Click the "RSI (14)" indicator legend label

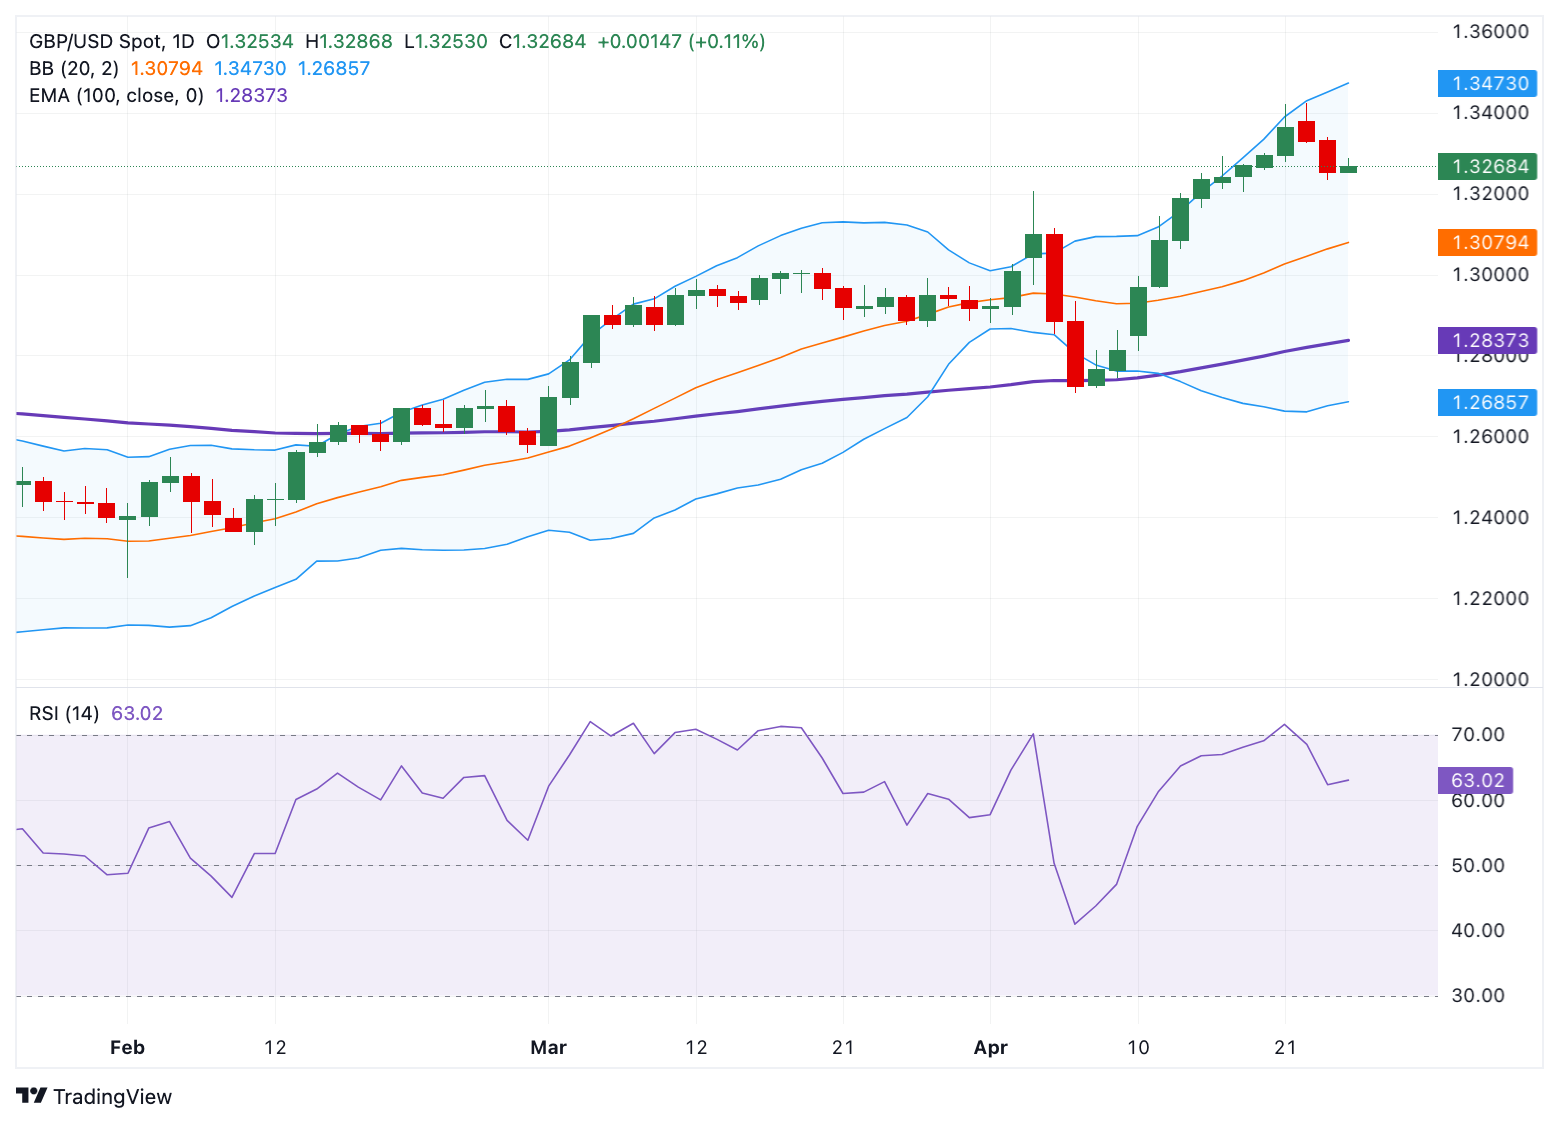[x=64, y=714]
